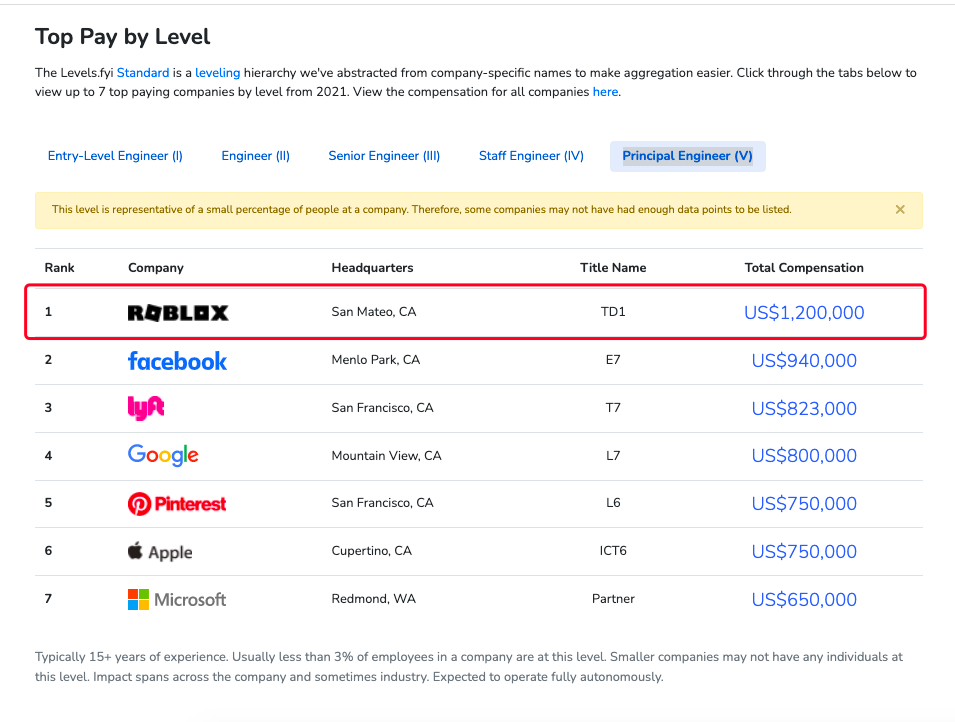Click the L7 title cell
955x722 pixels.
click(613, 456)
